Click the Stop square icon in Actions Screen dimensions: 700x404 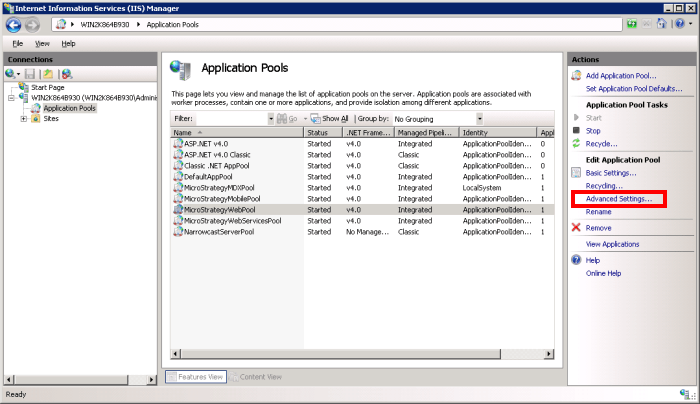[576, 130]
